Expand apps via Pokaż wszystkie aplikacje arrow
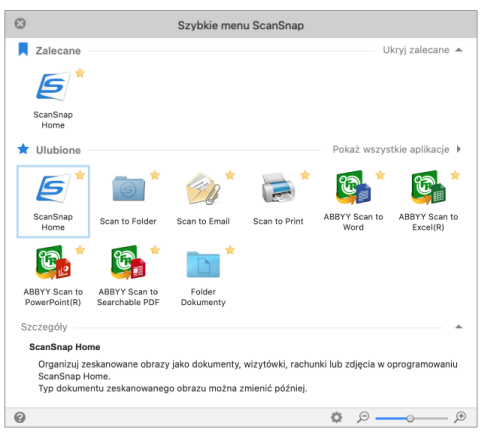481x438 pixels. (459, 149)
